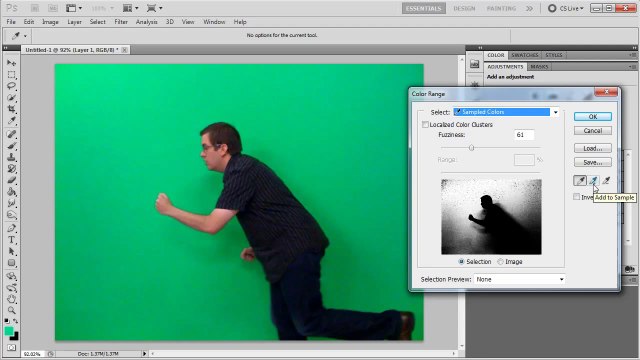The width and height of the screenshot is (640, 360).
Task: Click the Save... button
Action: (593, 162)
